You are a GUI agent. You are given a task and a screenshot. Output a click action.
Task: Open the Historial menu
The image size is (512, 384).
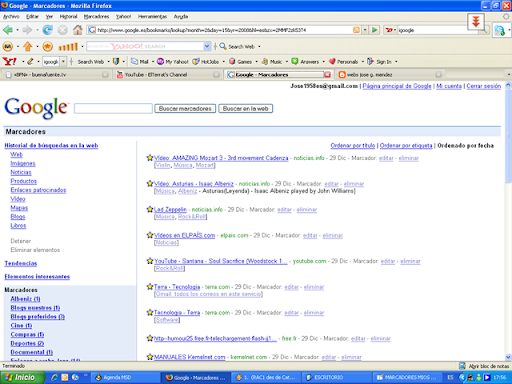click(68, 16)
